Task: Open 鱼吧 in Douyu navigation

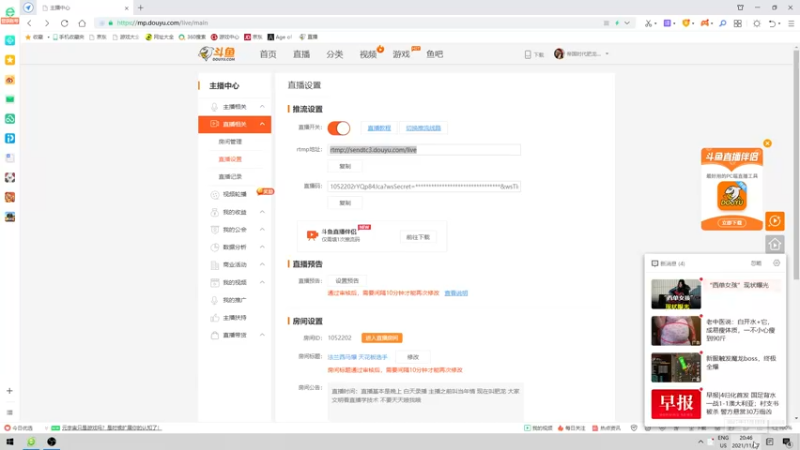Action: (x=435, y=54)
